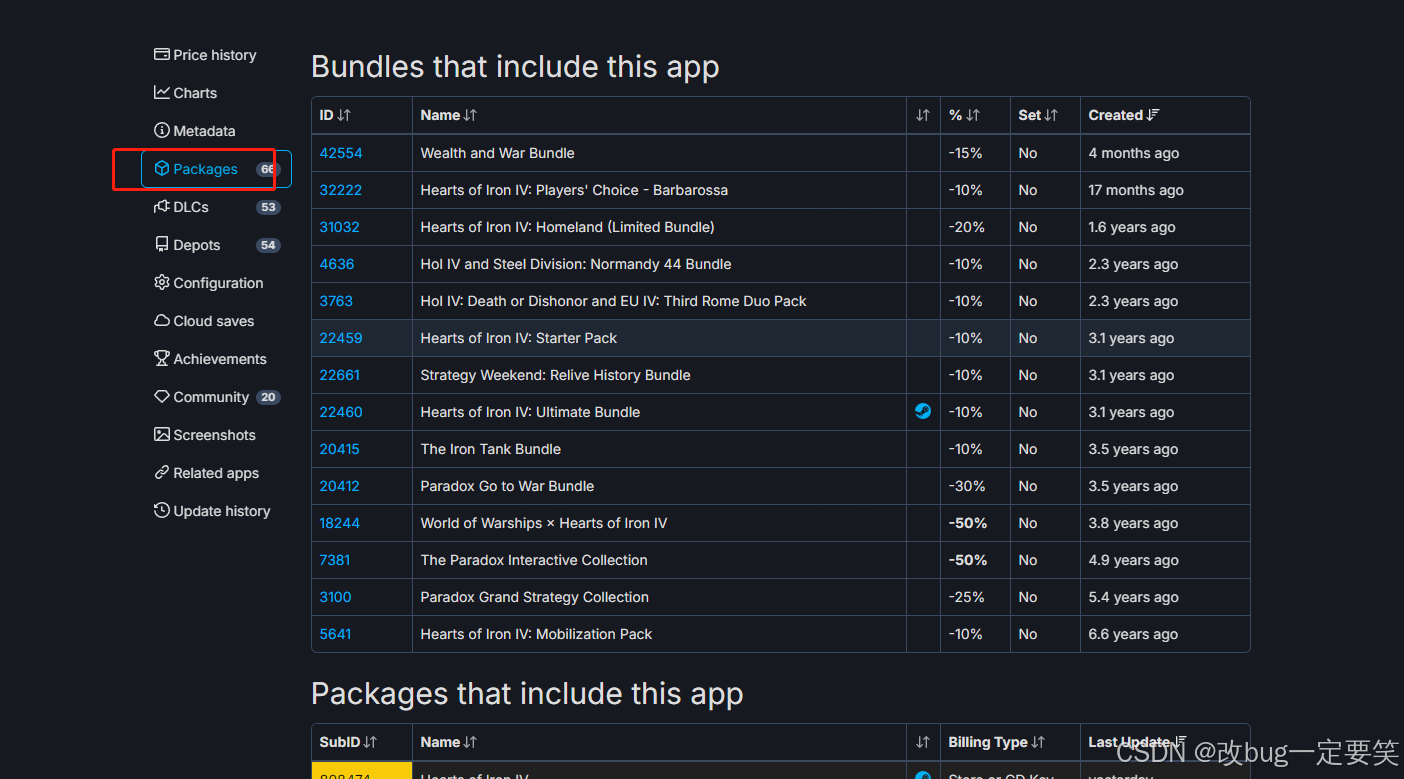Click the Related apps link icon

pos(161,473)
